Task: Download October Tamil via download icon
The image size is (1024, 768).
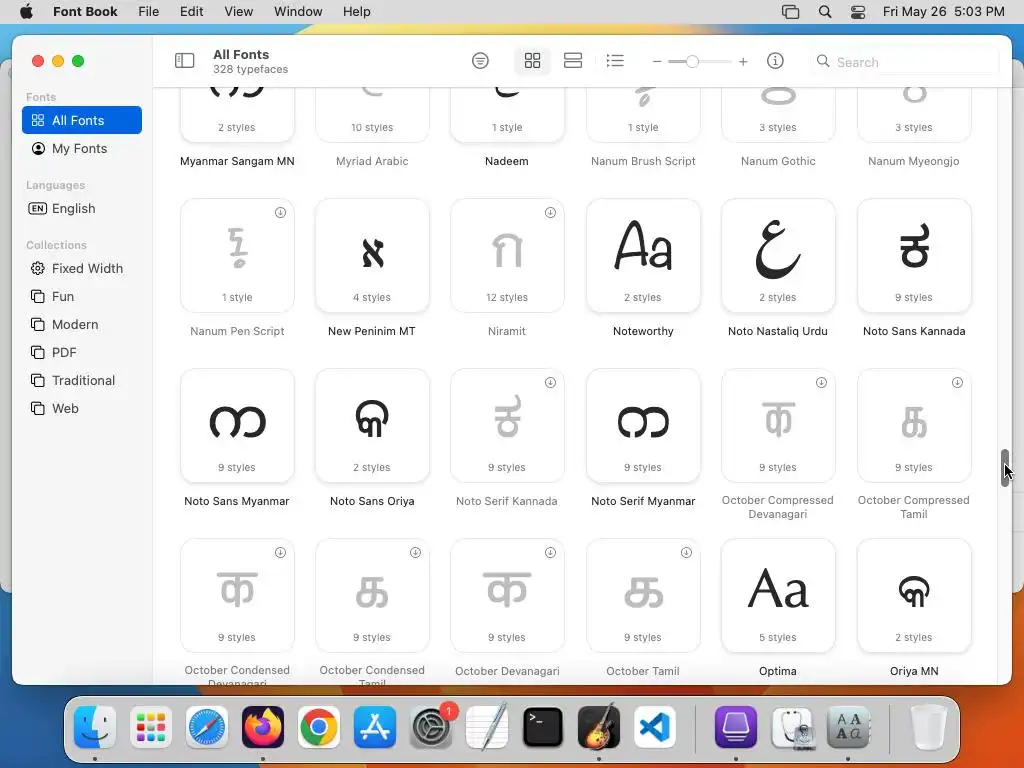Action: tap(686, 552)
